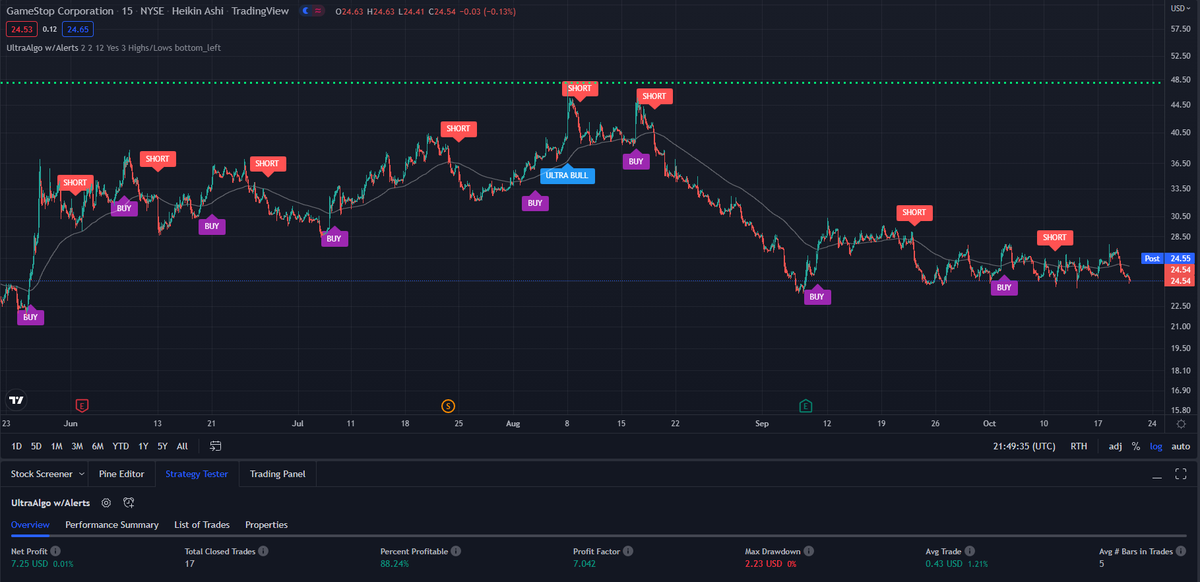This screenshot has width=1200, height=582.
Task: Open strategy settings gear for UltraAlgo
Action: tap(106, 502)
